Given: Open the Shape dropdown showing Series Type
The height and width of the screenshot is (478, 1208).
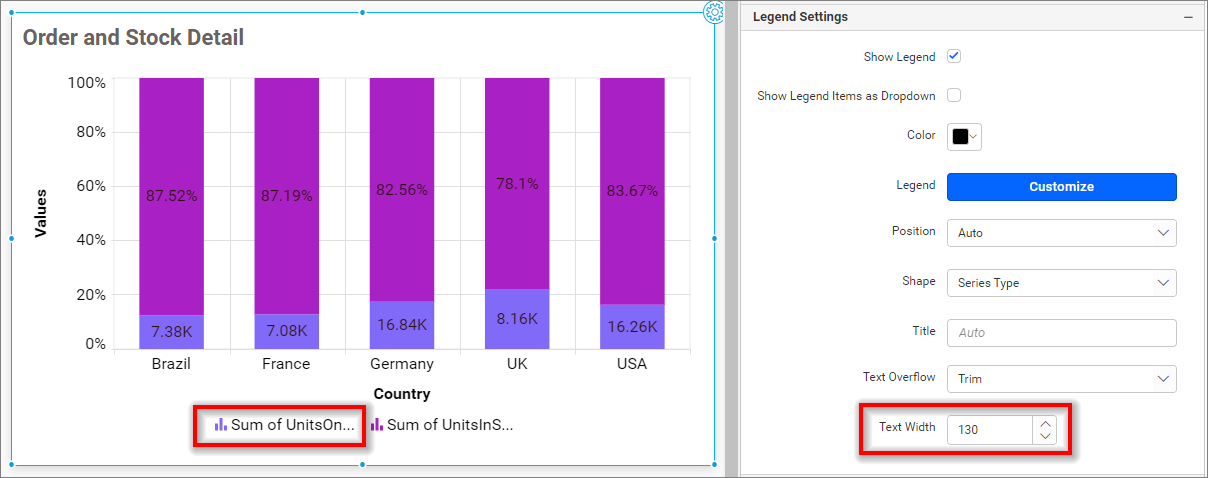Looking at the screenshot, I should click(x=1062, y=283).
